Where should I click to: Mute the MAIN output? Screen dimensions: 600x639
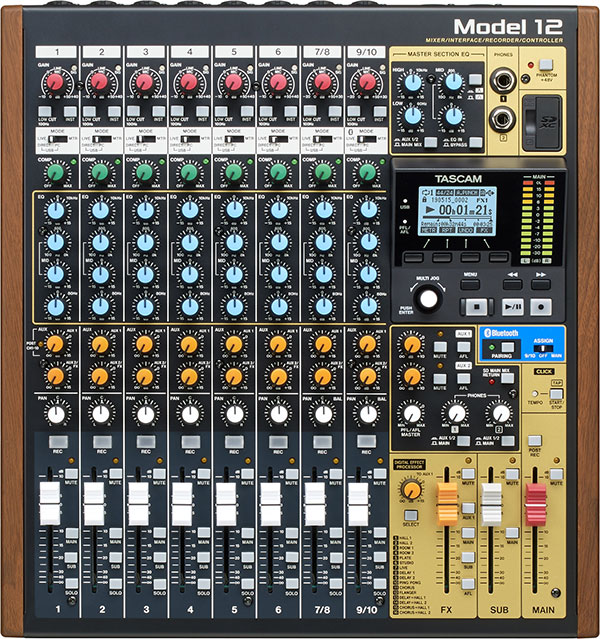tap(556, 474)
